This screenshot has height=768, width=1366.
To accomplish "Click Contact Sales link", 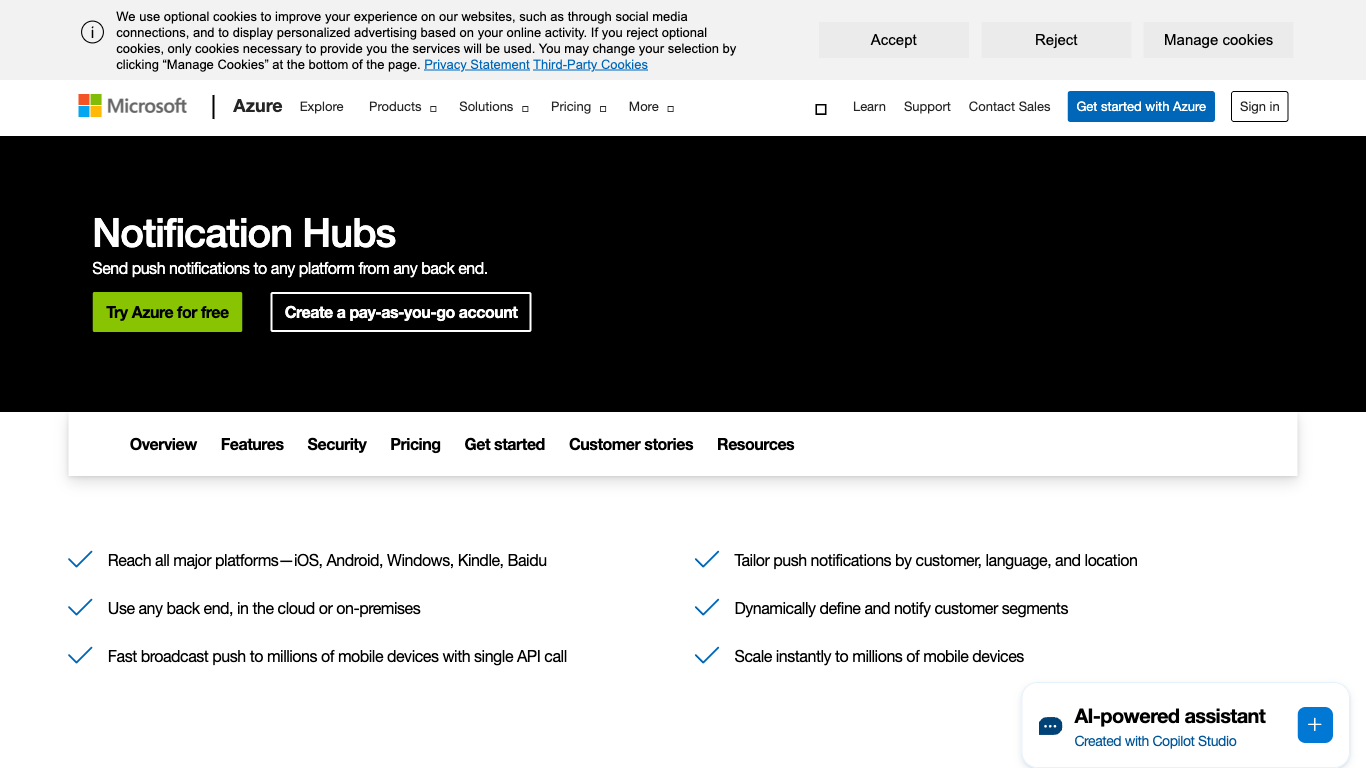I will tap(1009, 107).
